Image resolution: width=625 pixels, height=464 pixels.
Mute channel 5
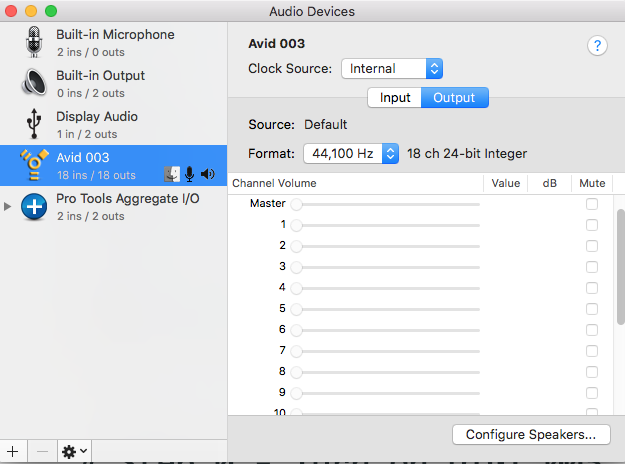click(592, 309)
